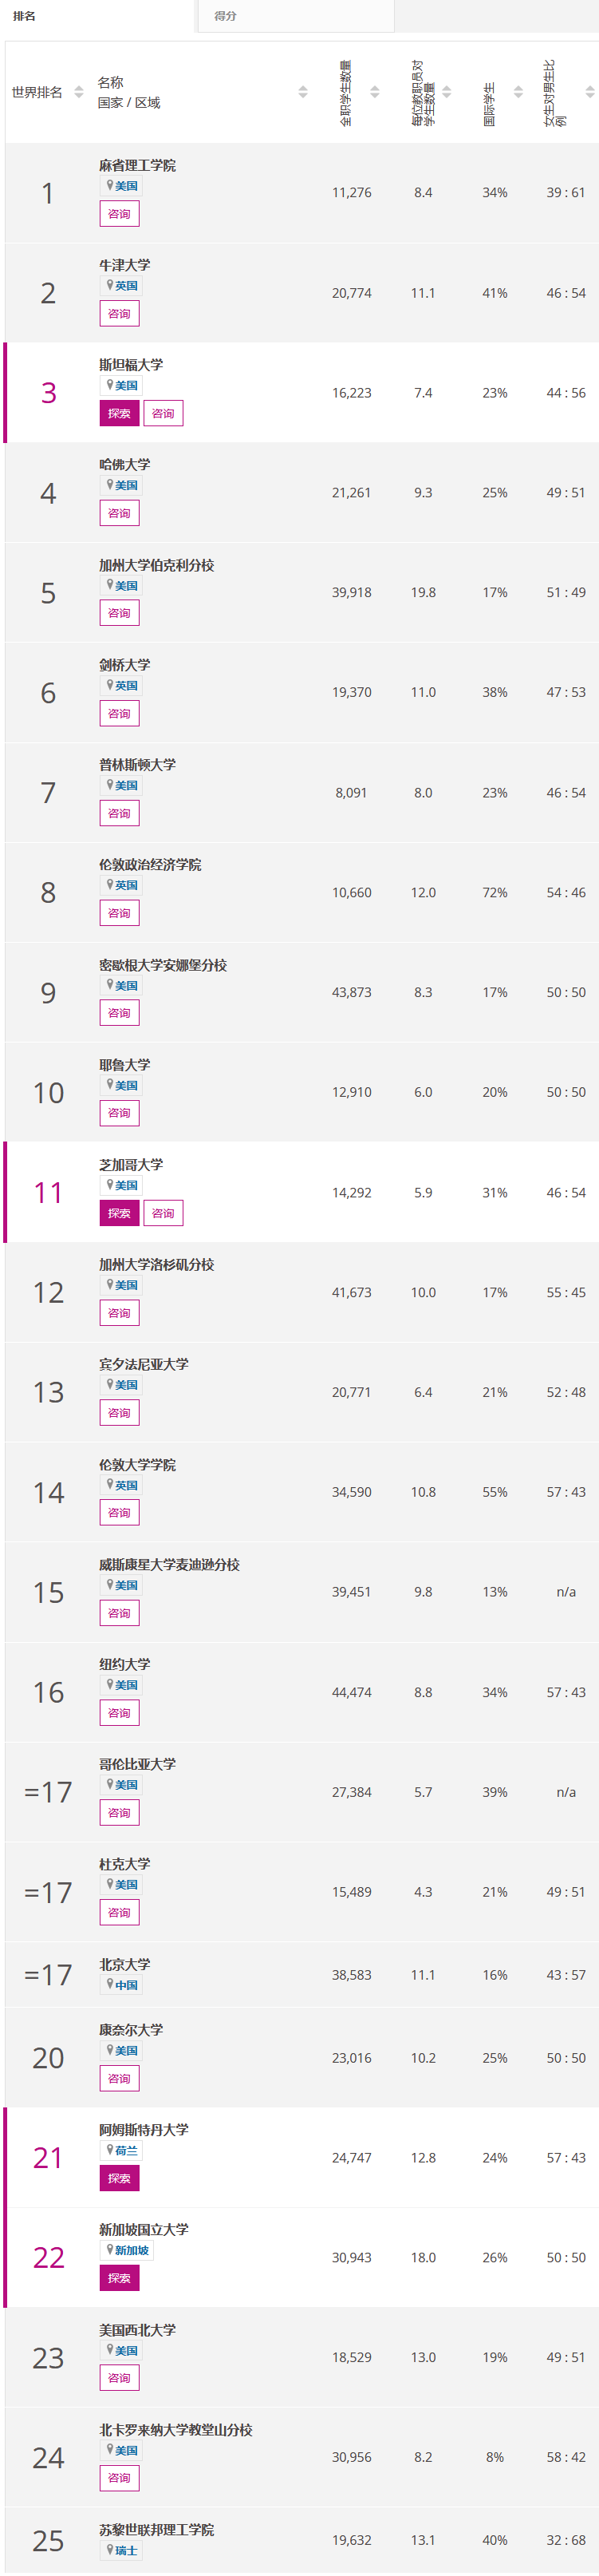Sort by 国际学生 column arrows
Viewport: 599px width, 2576px height.
point(518,92)
